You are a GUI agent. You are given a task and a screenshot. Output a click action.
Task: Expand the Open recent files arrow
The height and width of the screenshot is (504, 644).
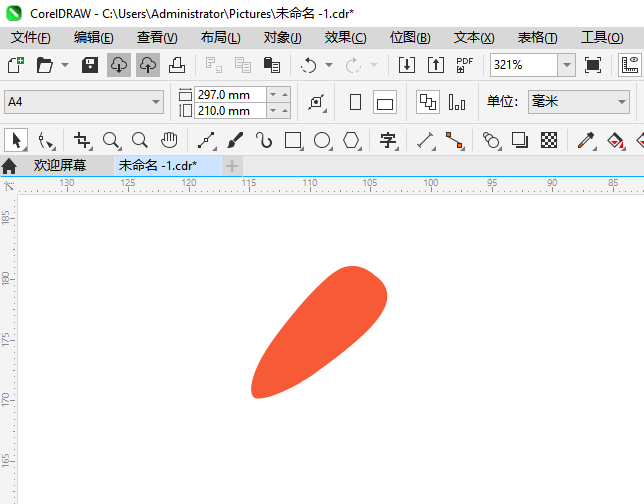click(65, 65)
